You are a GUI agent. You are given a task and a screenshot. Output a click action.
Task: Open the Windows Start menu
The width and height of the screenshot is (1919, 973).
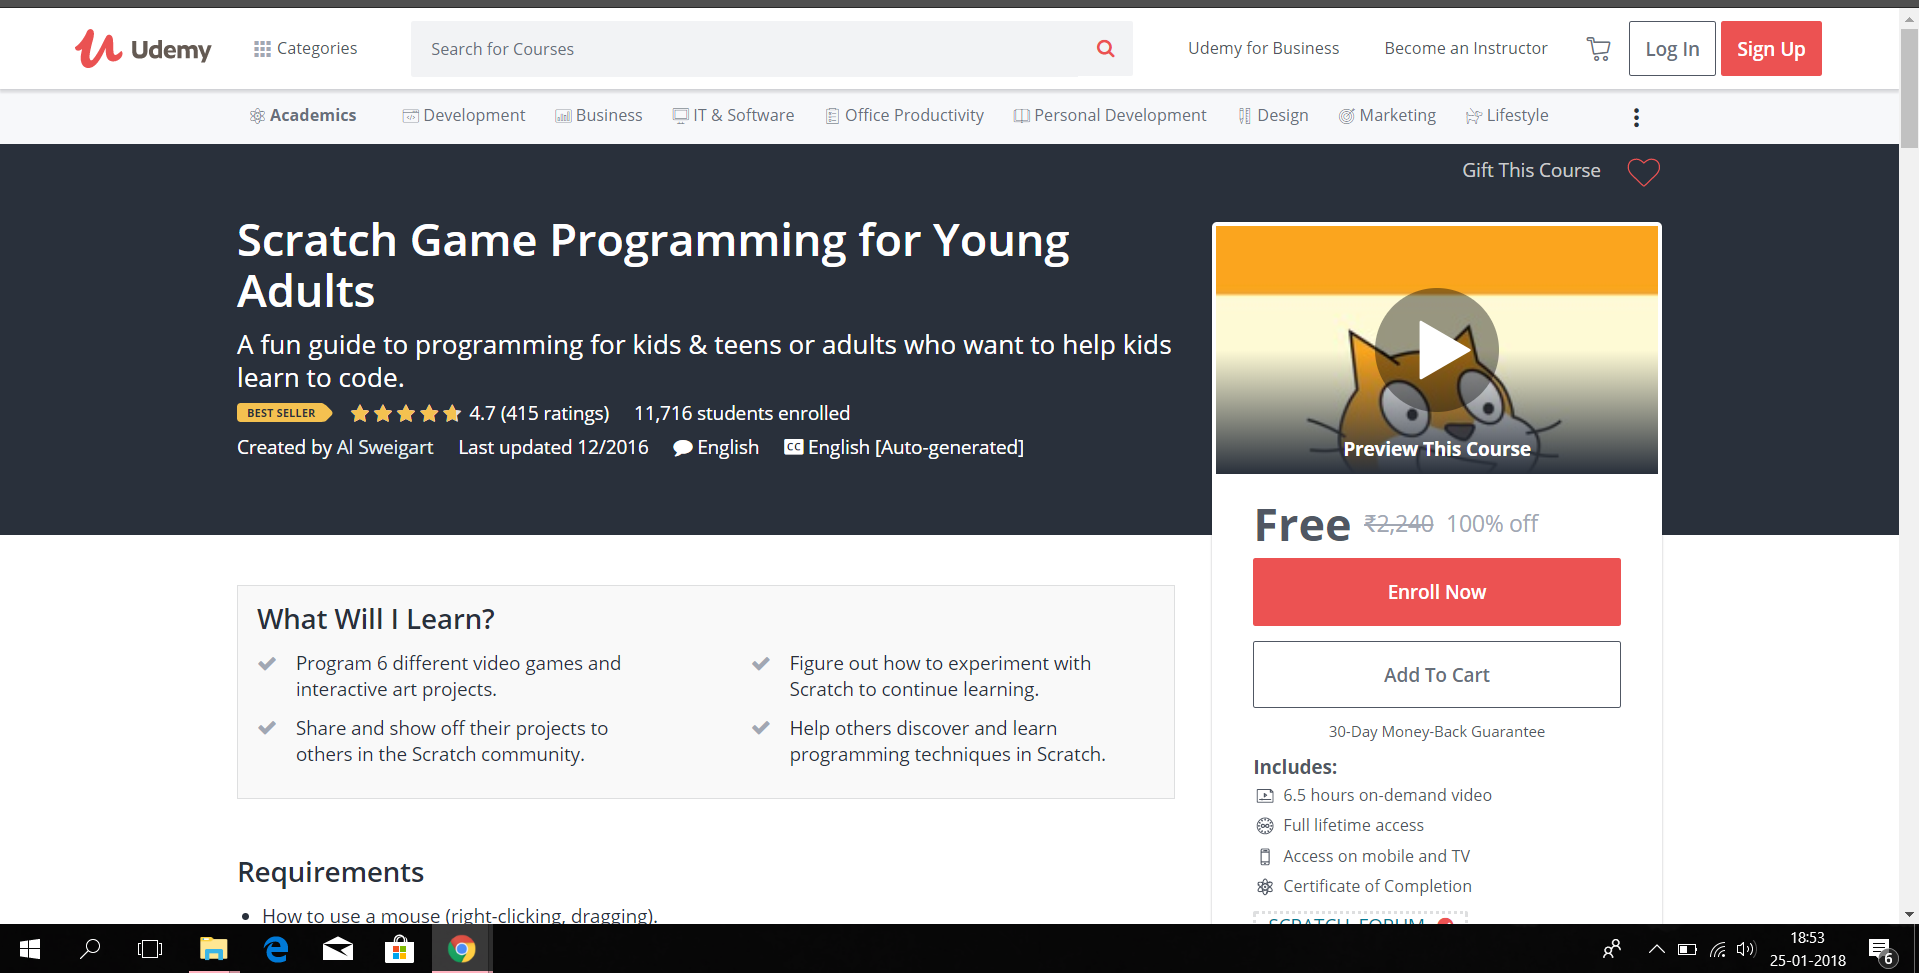coord(30,949)
